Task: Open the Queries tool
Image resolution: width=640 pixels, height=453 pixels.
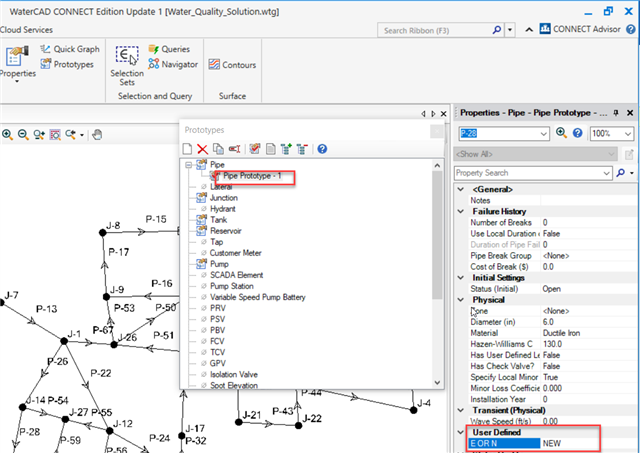Action: 174,48
